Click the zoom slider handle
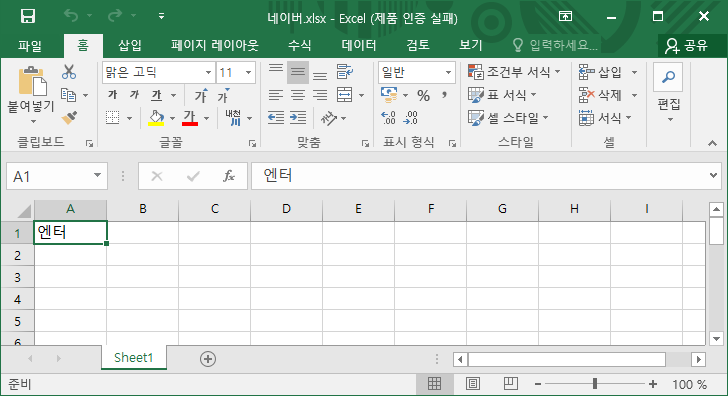 pyautogui.click(x=595, y=383)
